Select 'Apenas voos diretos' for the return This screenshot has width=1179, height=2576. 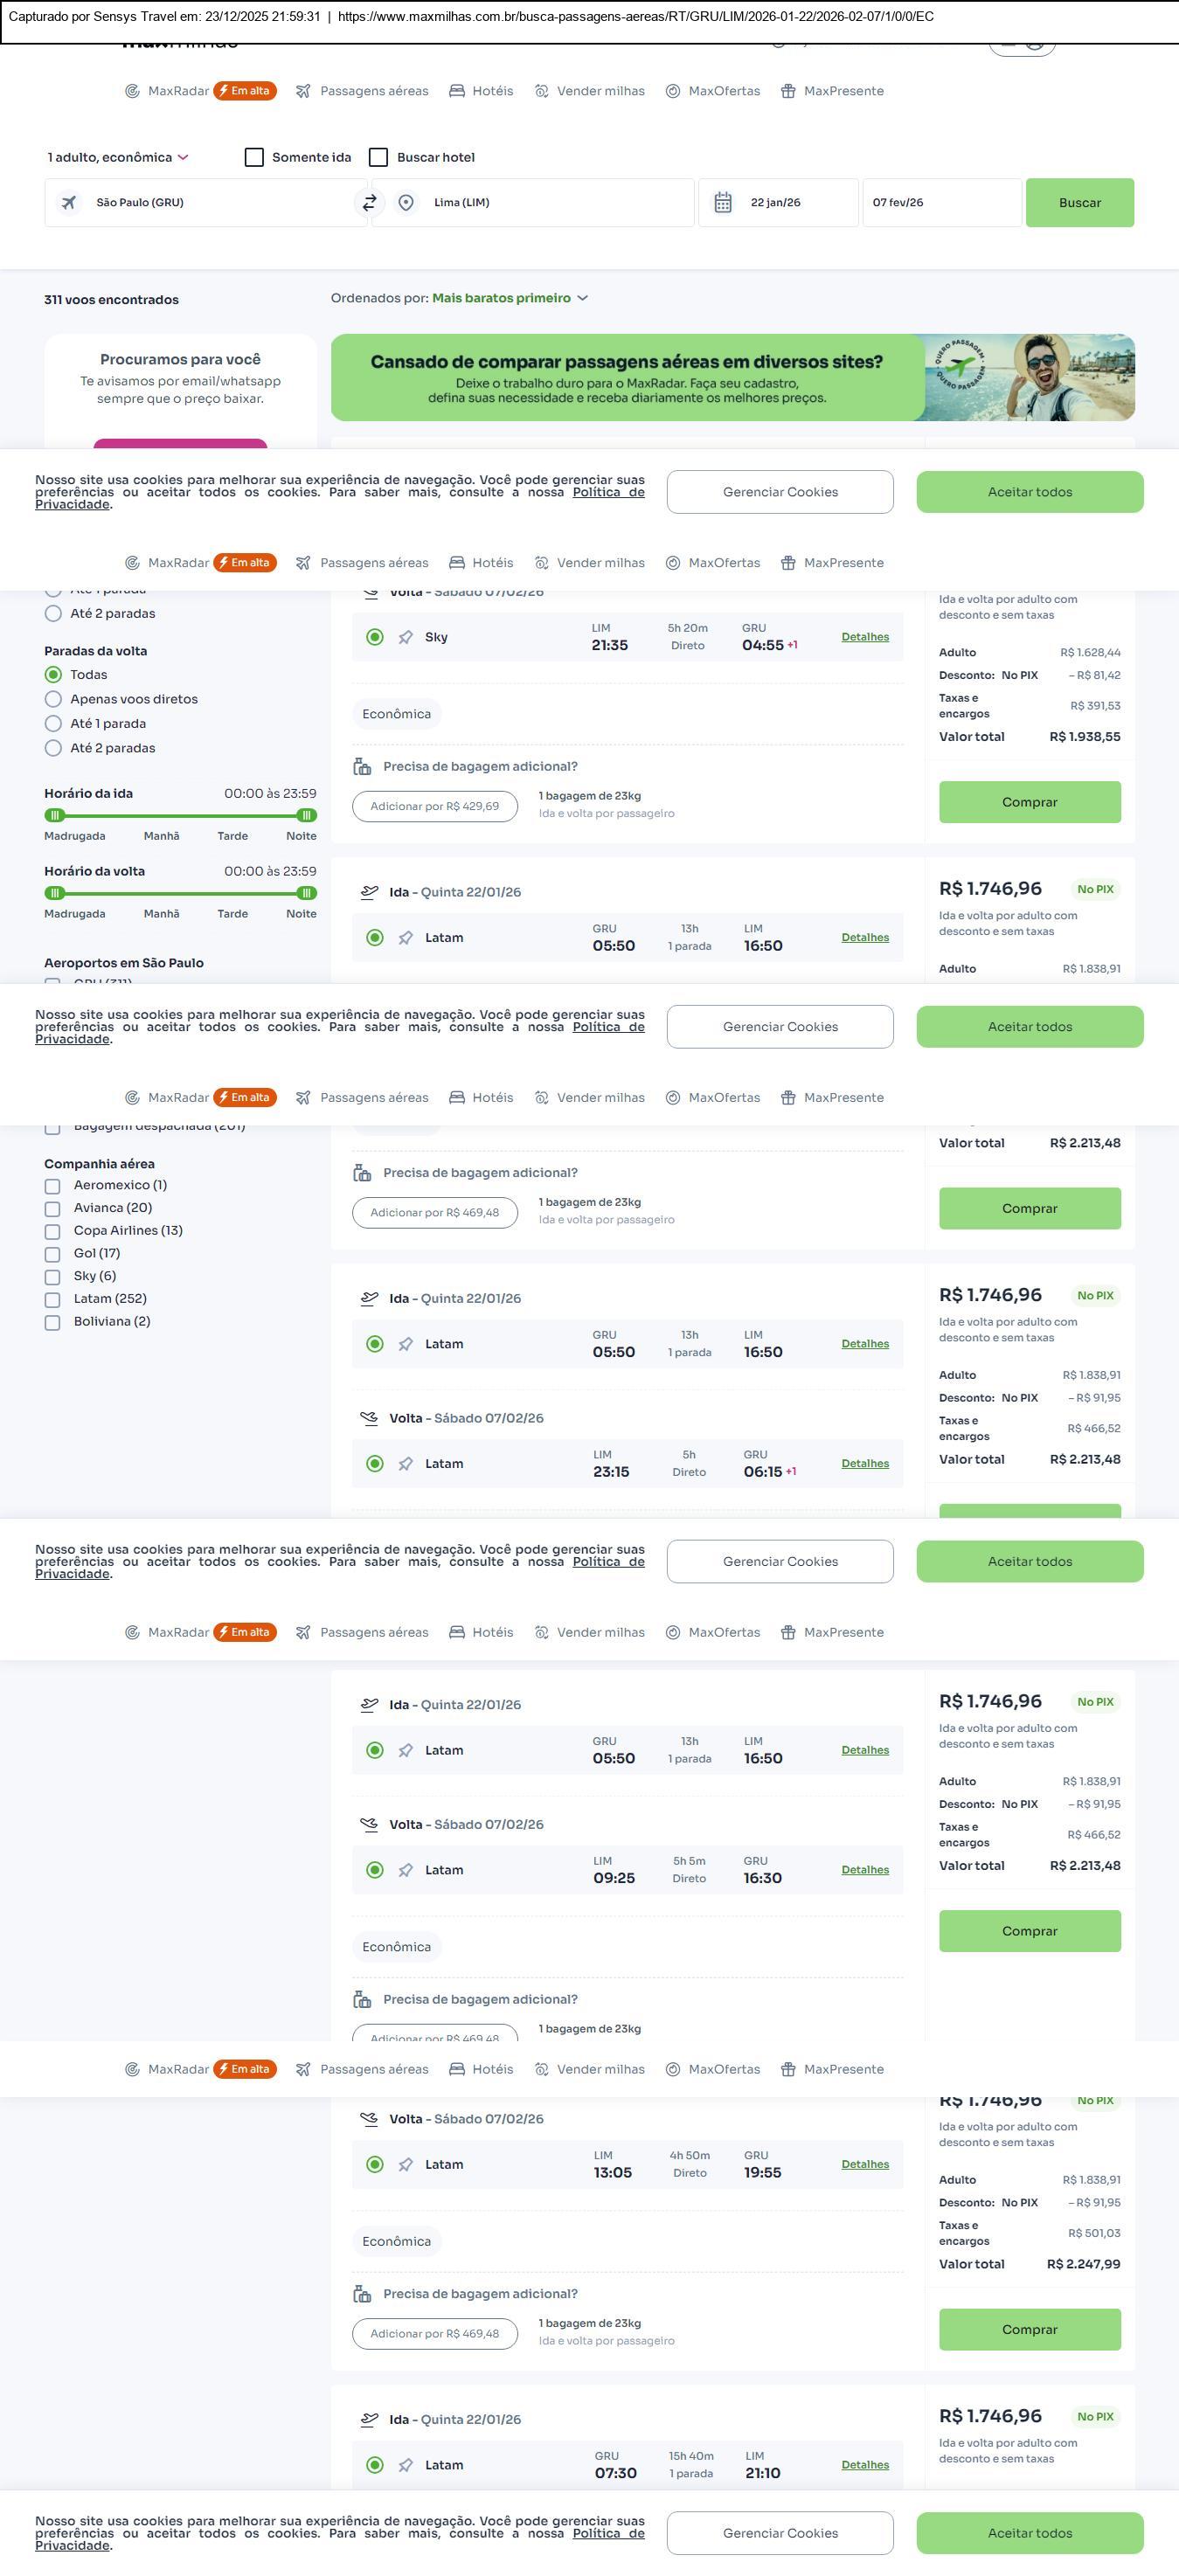point(54,700)
